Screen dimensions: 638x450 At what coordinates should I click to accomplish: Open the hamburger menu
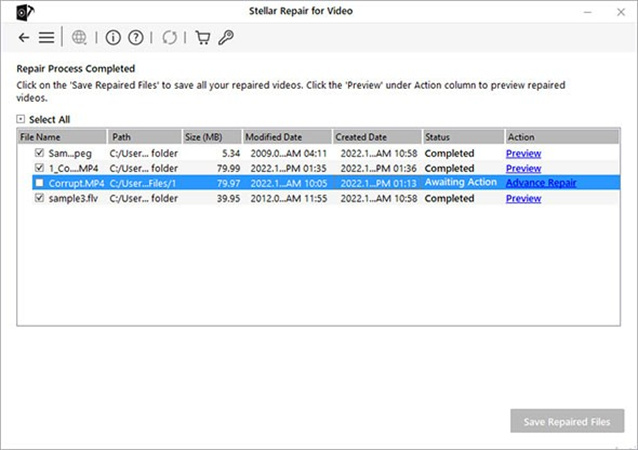coord(46,38)
